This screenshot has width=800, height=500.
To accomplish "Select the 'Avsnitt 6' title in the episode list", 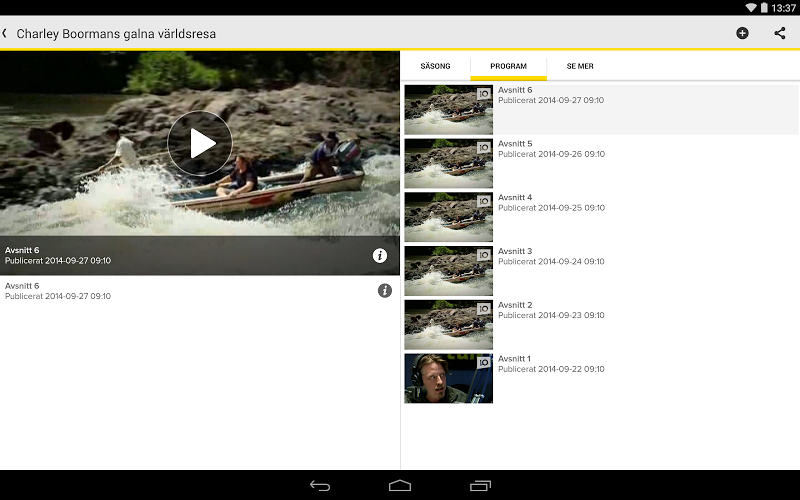I will click(515, 90).
